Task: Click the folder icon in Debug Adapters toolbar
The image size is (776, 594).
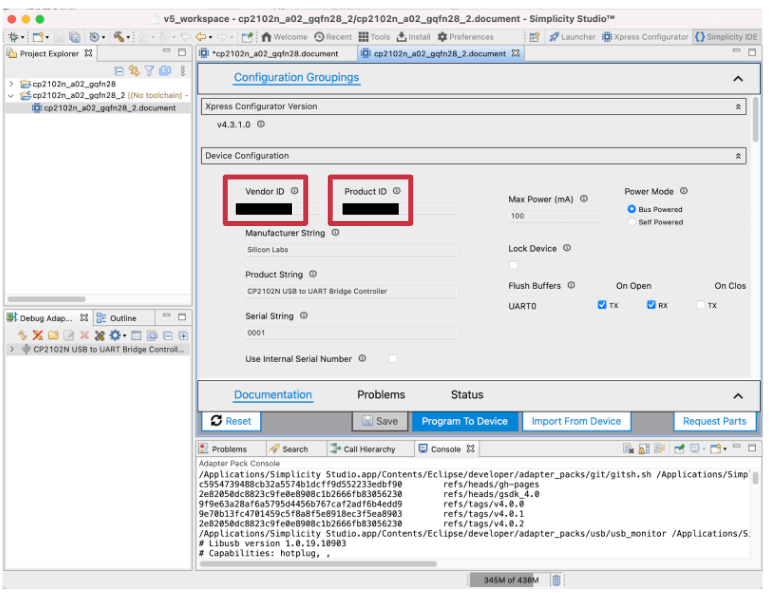Action: pyautogui.click(x=53, y=336)
